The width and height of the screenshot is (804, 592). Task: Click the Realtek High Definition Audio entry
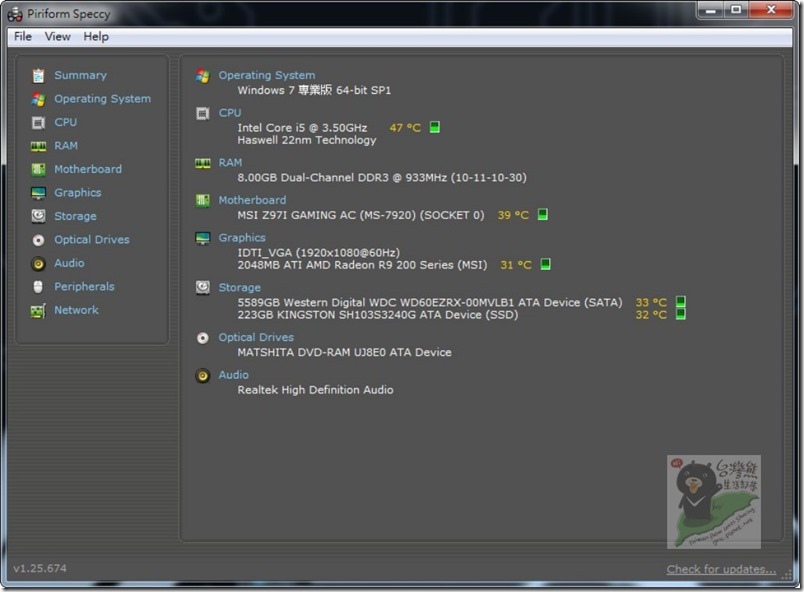[x=315, y=390]
